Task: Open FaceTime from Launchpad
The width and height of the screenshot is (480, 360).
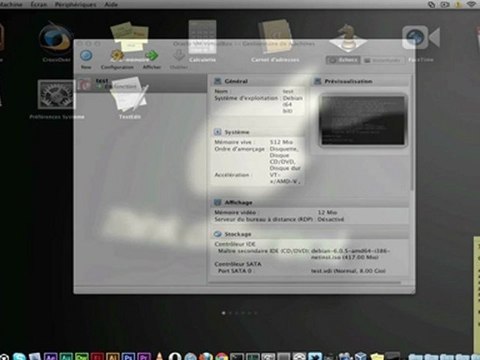Action: click(x=421, y=37)
